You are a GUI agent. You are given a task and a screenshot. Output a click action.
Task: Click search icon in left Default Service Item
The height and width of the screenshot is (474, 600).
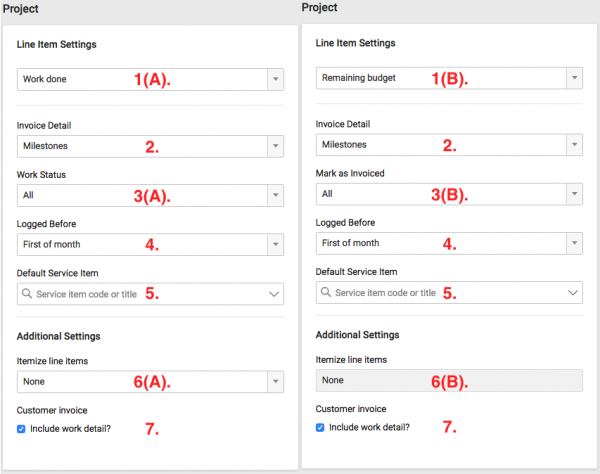pyautogui.click(x=27, y=294)
